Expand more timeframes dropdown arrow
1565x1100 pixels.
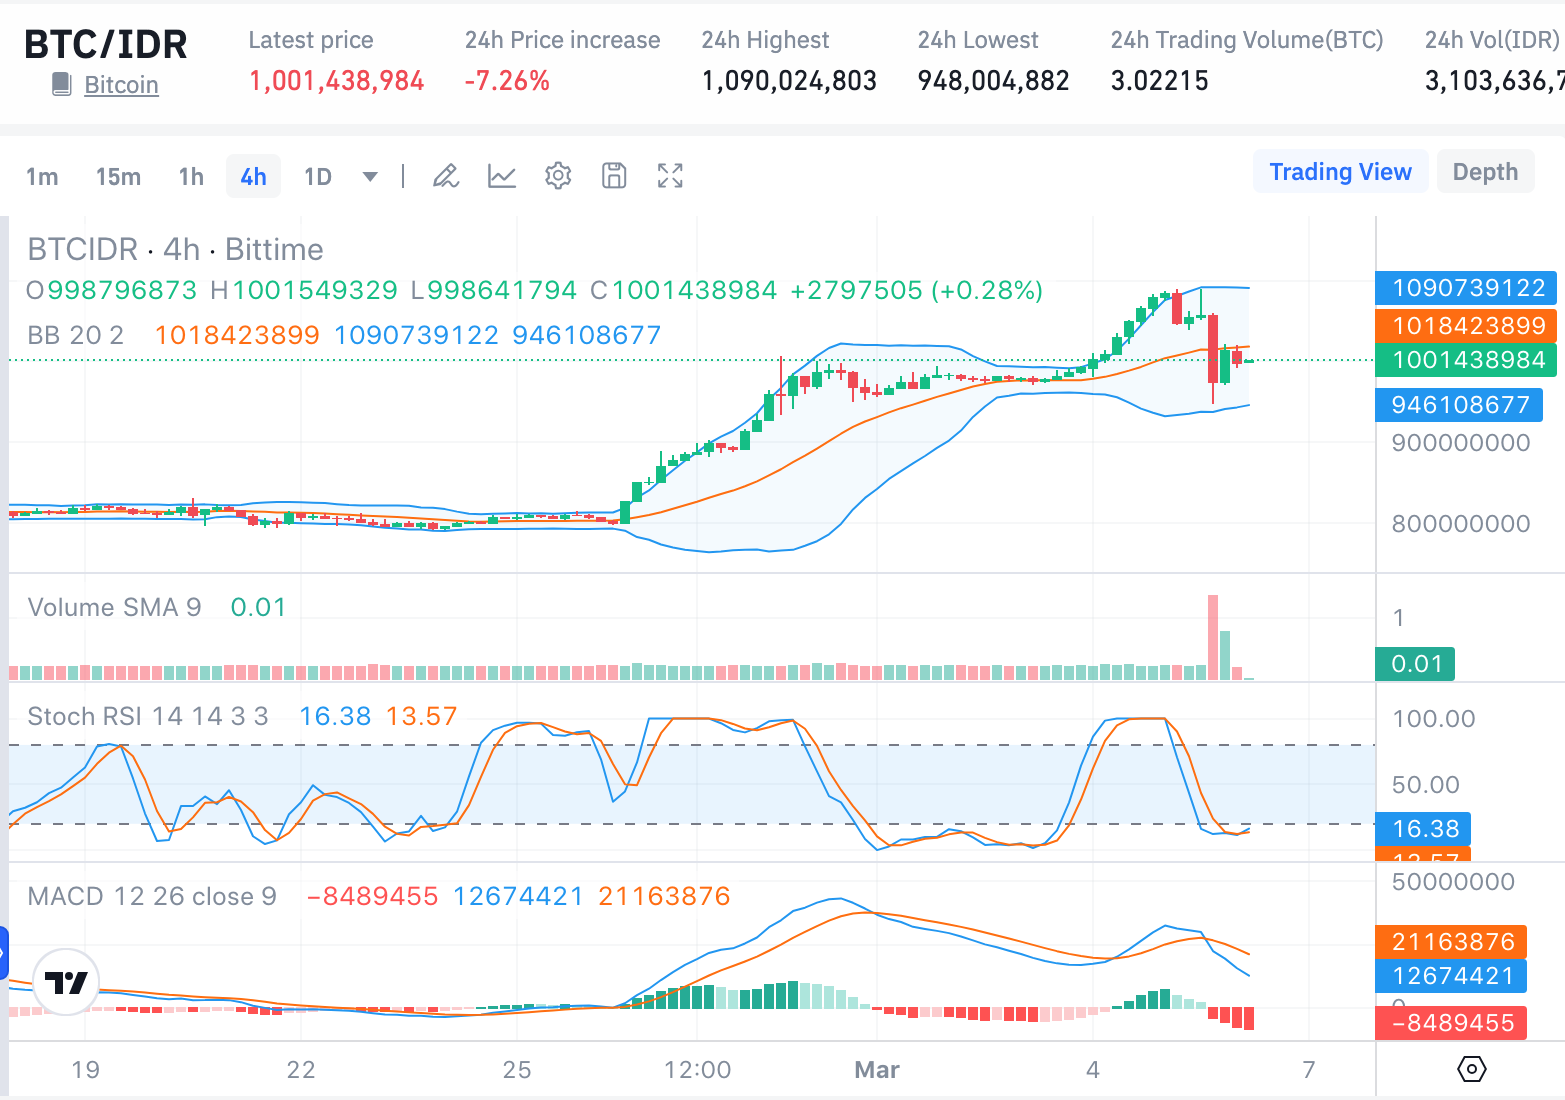(370, 177)
